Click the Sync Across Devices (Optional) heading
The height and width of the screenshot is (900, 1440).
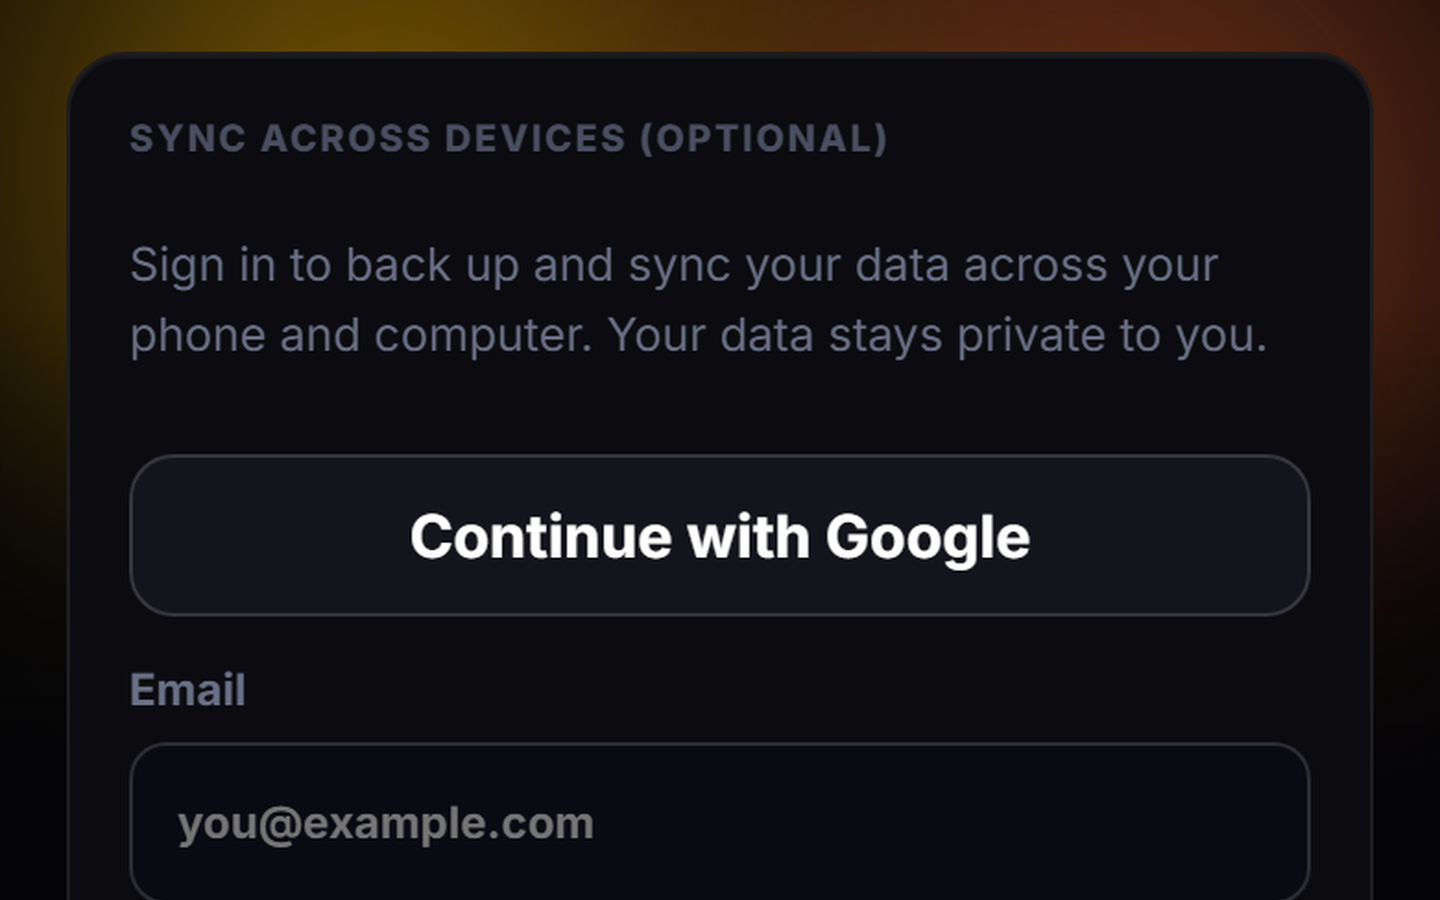[508, 138]
